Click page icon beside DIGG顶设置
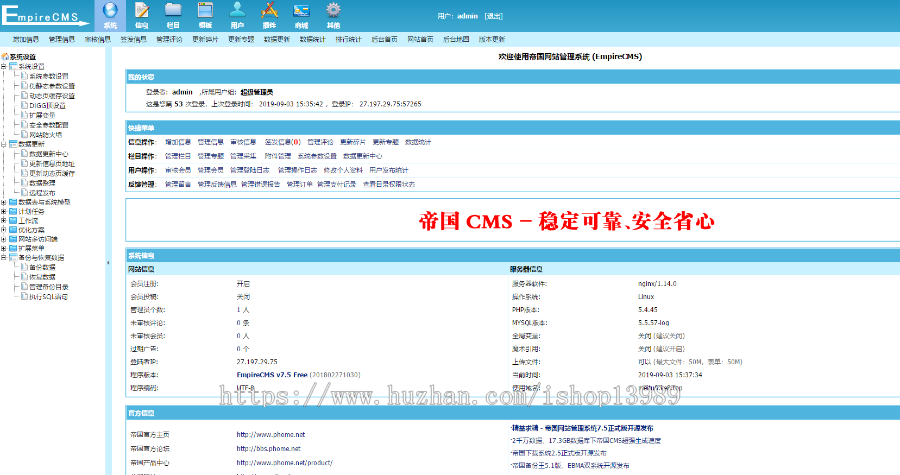This screenshot has height=475, width=900. (25, 105)
